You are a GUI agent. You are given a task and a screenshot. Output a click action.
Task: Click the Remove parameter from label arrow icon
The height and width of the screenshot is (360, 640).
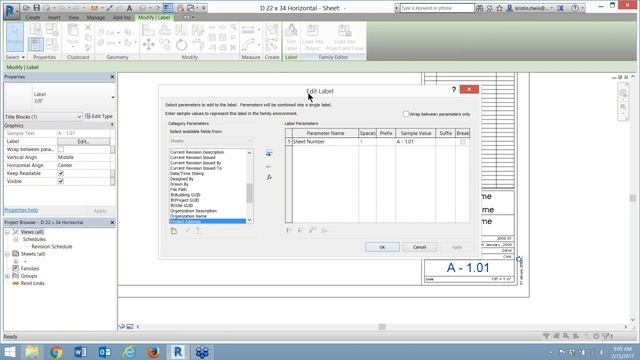coord(269,167)
